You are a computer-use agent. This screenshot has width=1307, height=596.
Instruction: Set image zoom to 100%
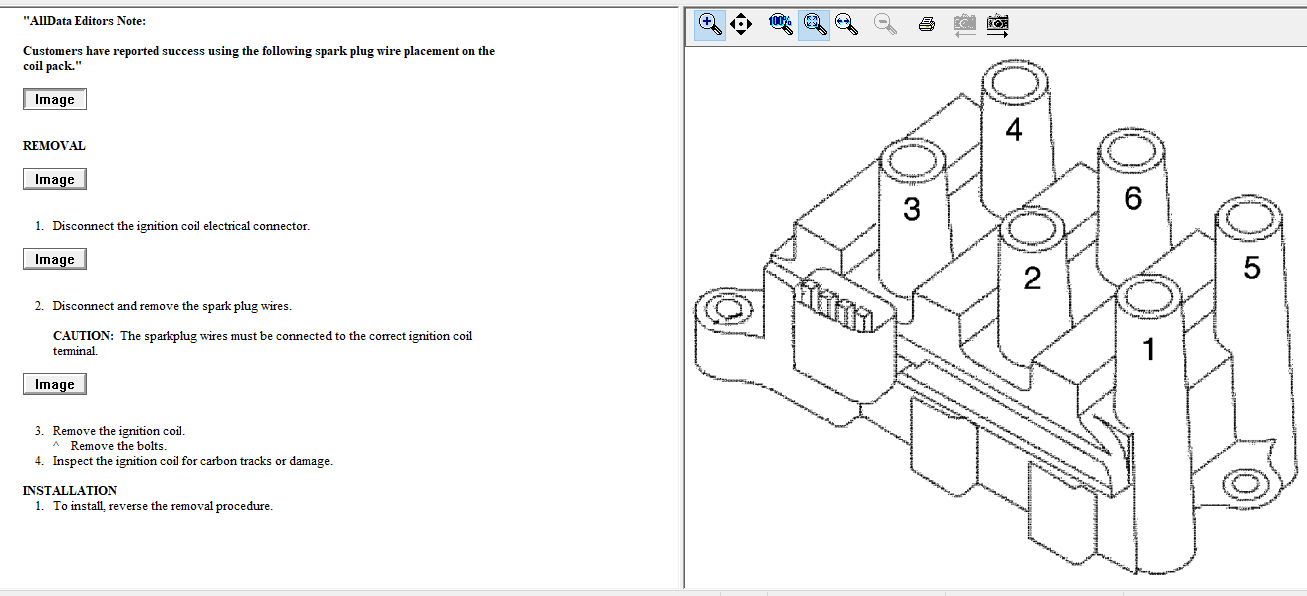780,23
